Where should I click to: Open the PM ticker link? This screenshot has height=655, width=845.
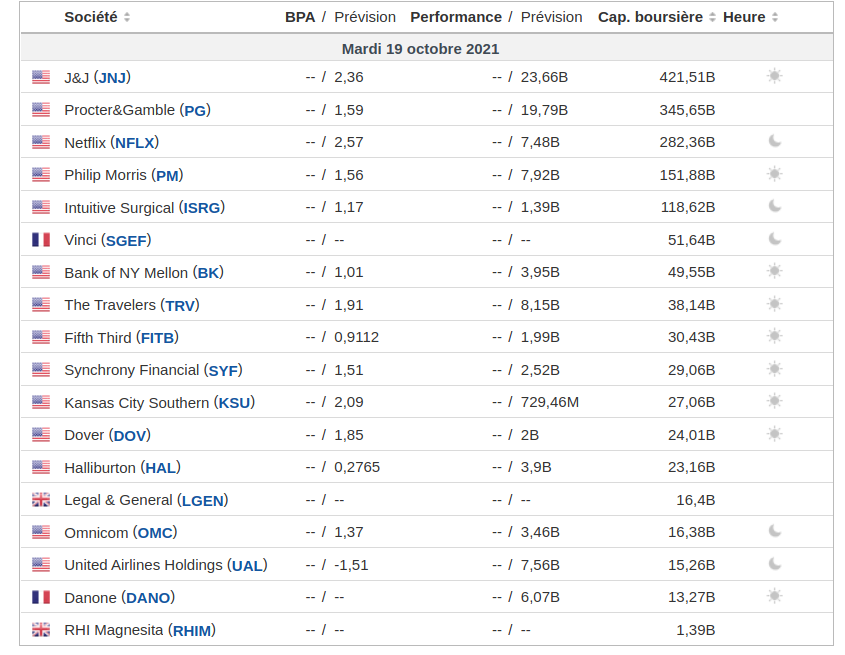coord(167,176)
